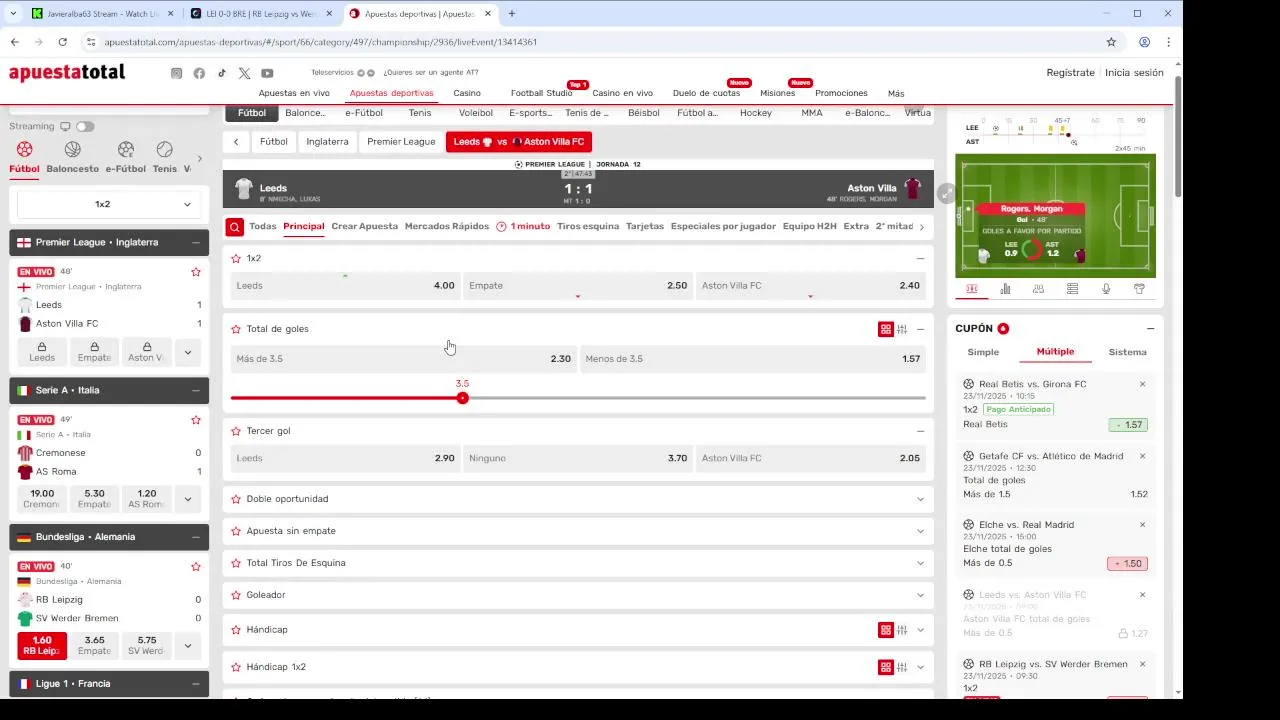Select the Fútbol soccer ball icon in the sidebar
This screenshot has width=1280, height=720.
pos(24,149)
